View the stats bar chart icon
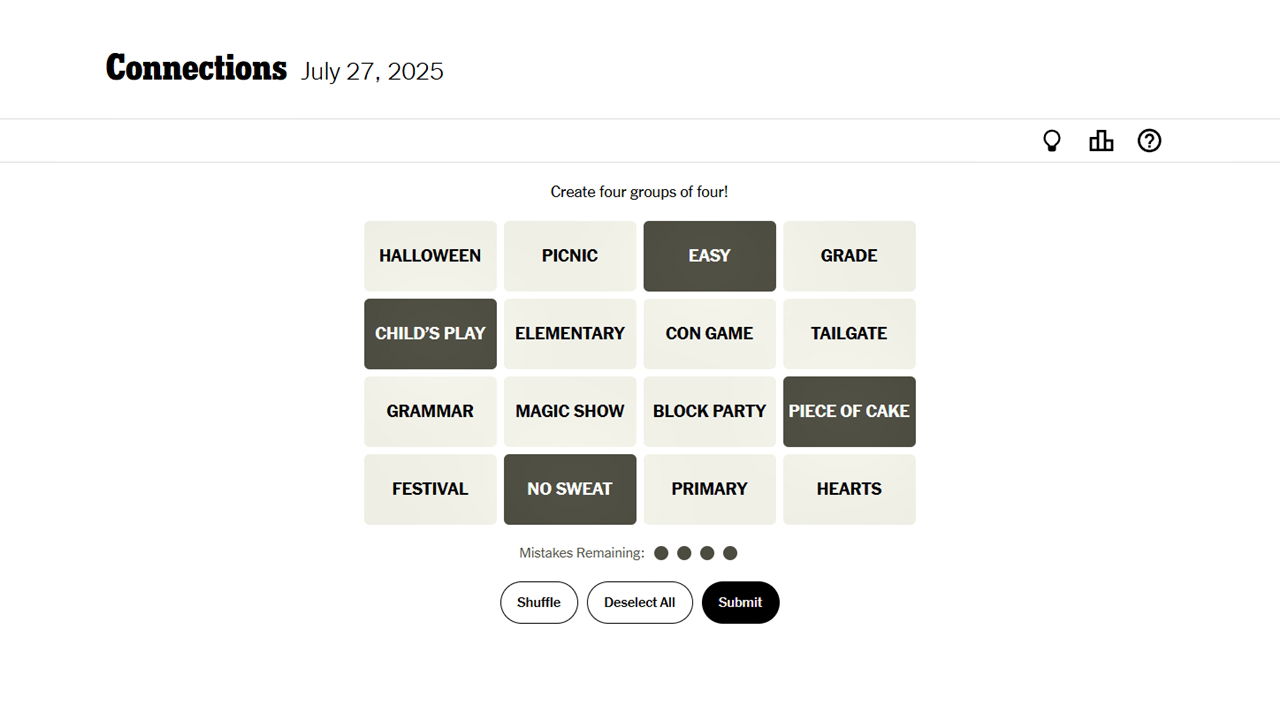Screen dimensions: 1280x720 tap(1101, 141)
